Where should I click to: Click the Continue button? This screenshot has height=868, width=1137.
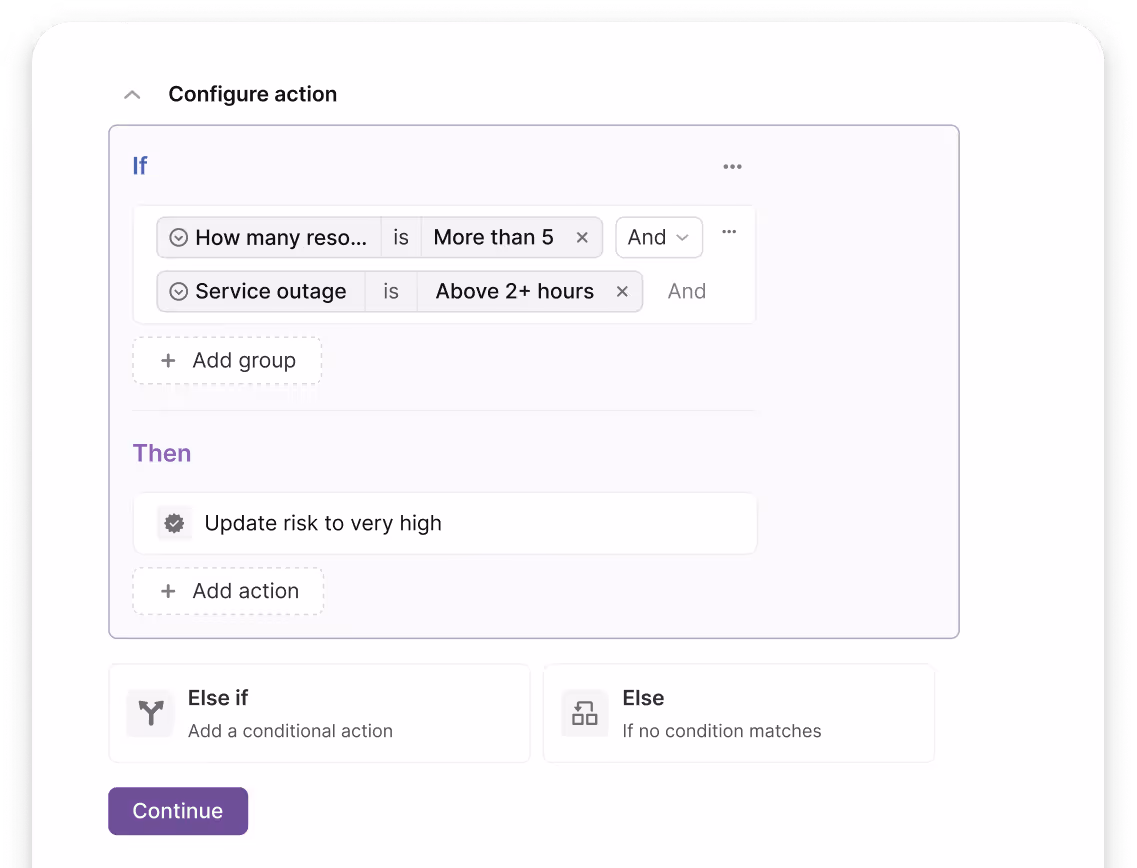(x=178, y=811)
